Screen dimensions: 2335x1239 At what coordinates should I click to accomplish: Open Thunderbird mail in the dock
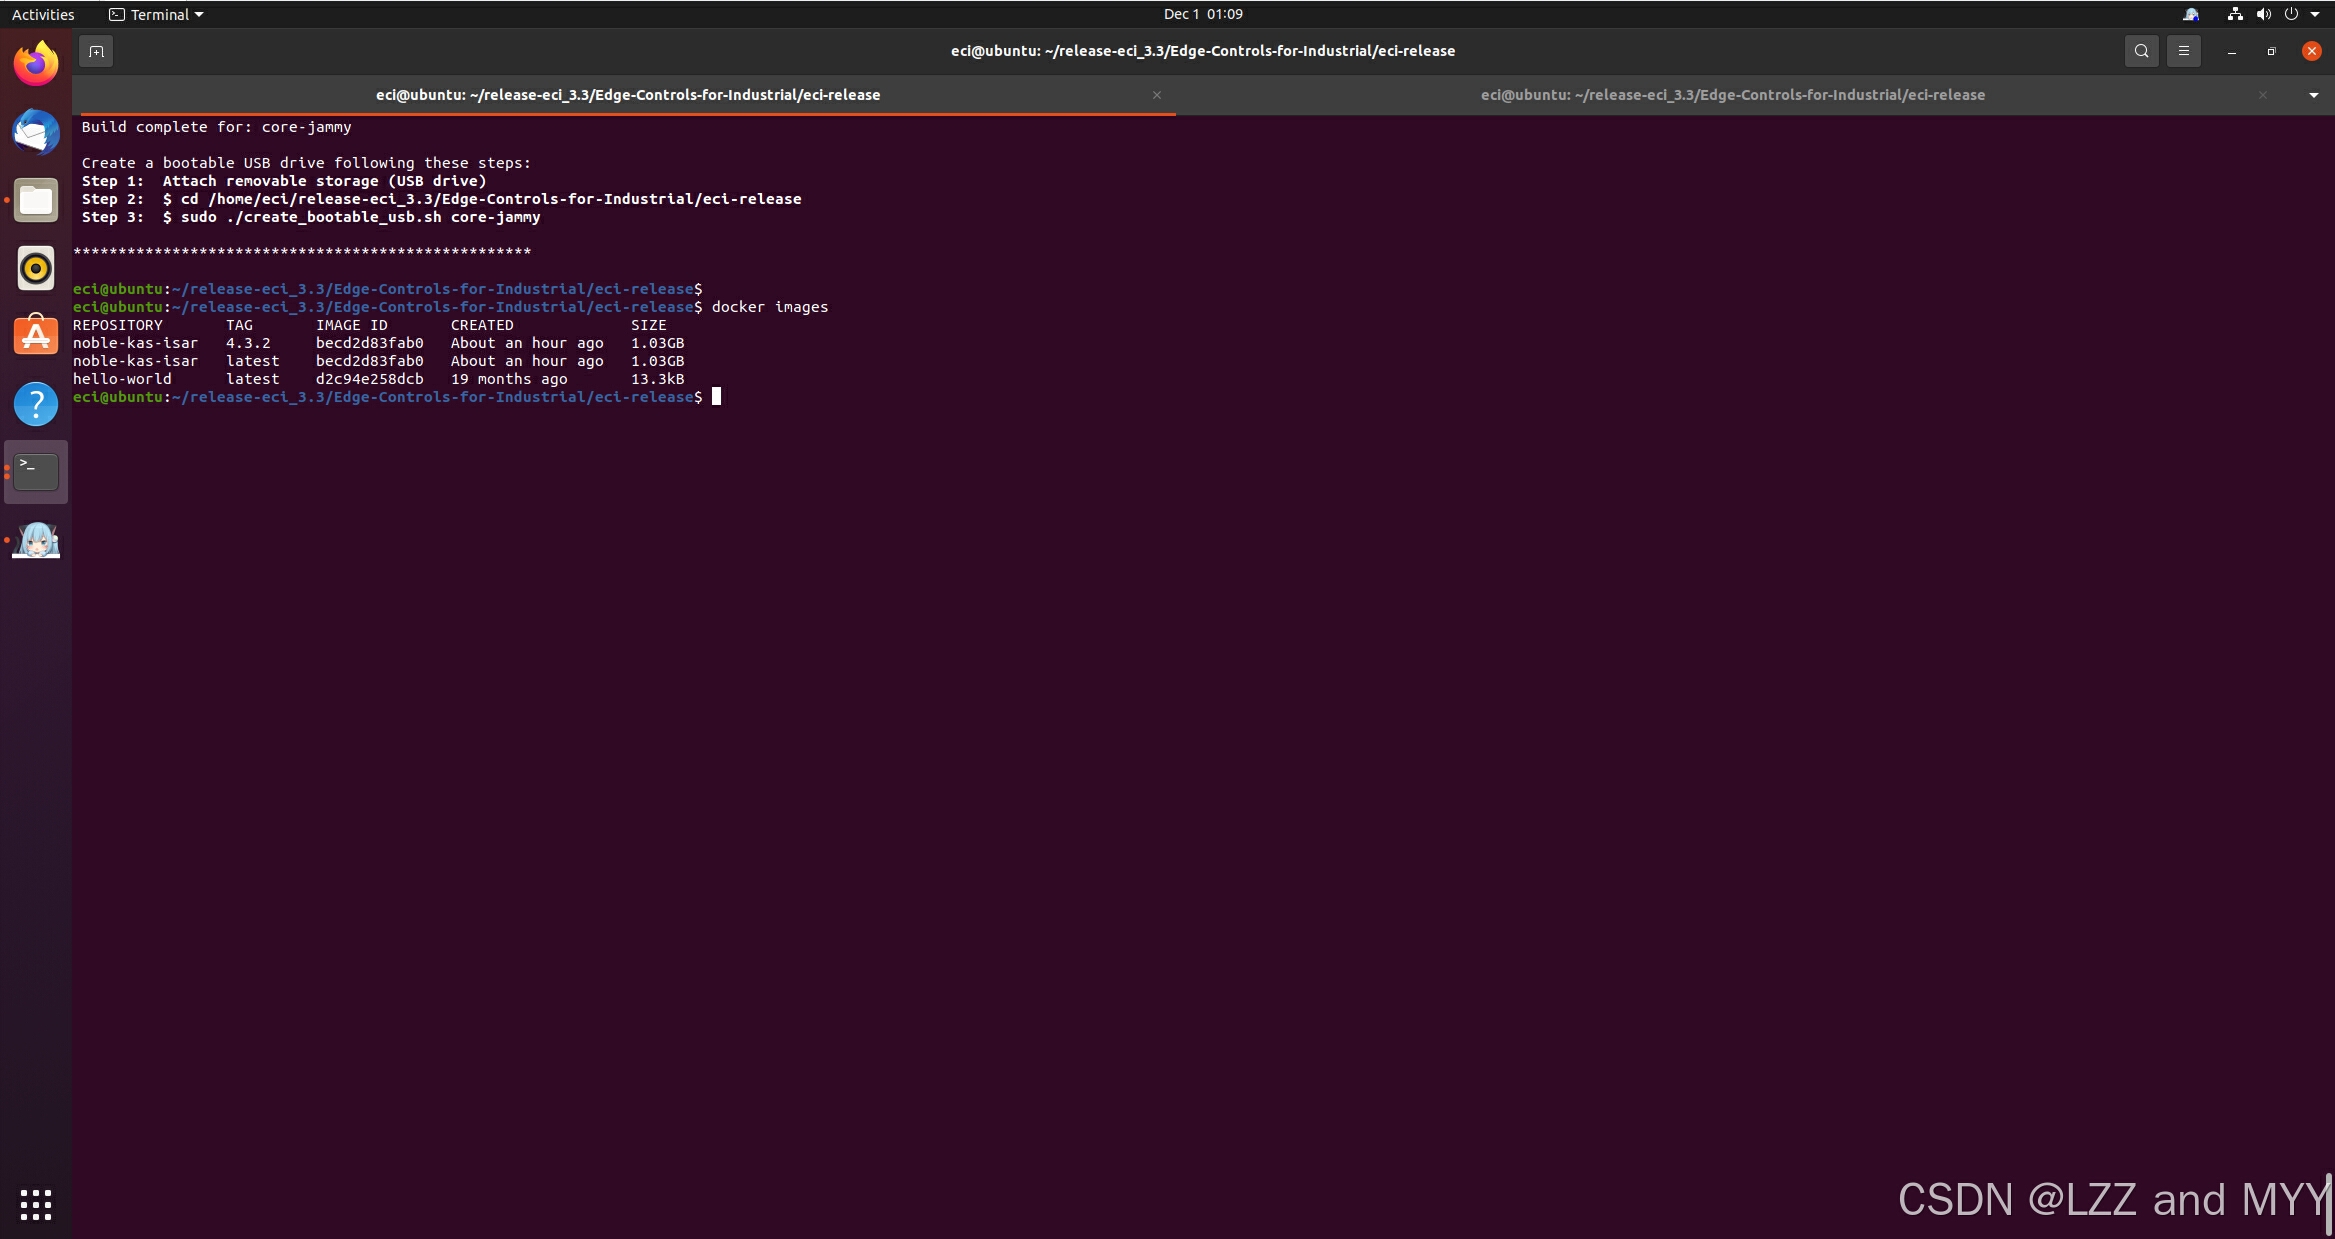(36, 132)
